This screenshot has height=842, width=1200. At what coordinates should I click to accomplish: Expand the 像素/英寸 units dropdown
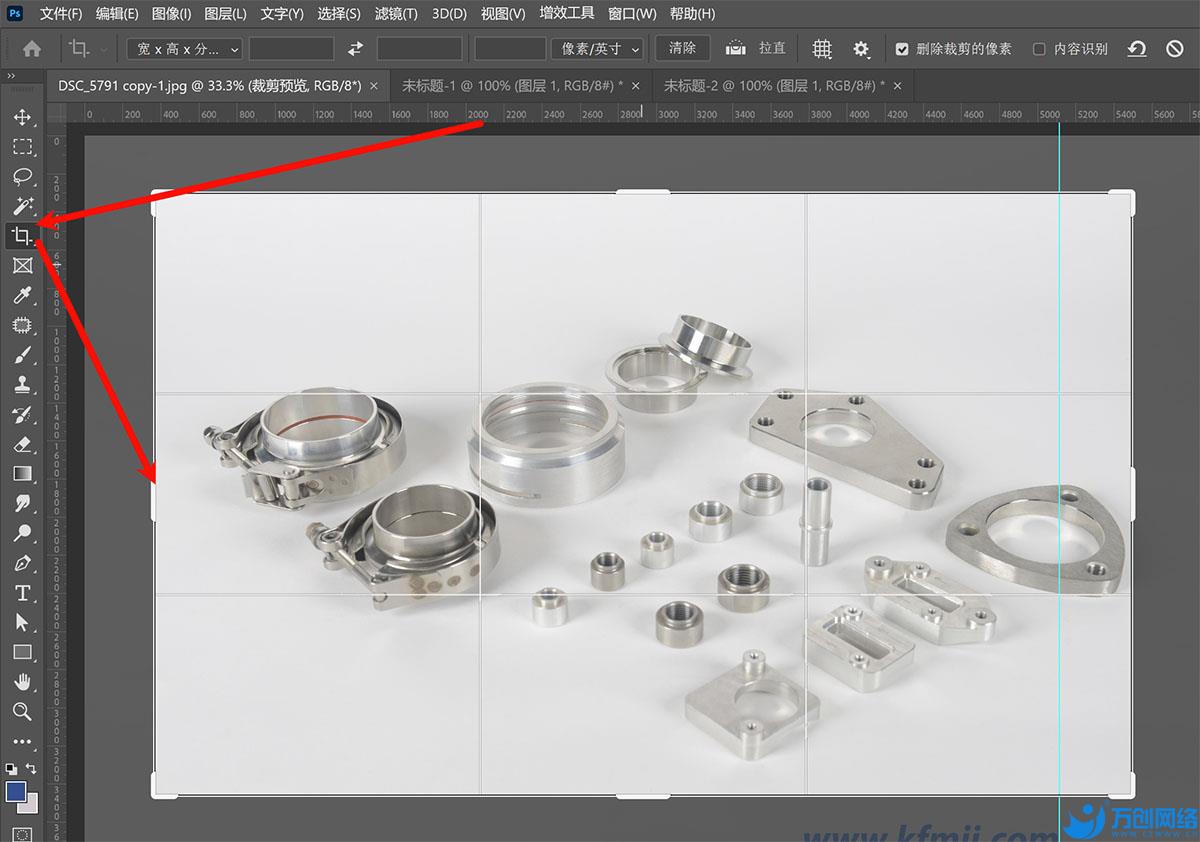tap(597, 49)
